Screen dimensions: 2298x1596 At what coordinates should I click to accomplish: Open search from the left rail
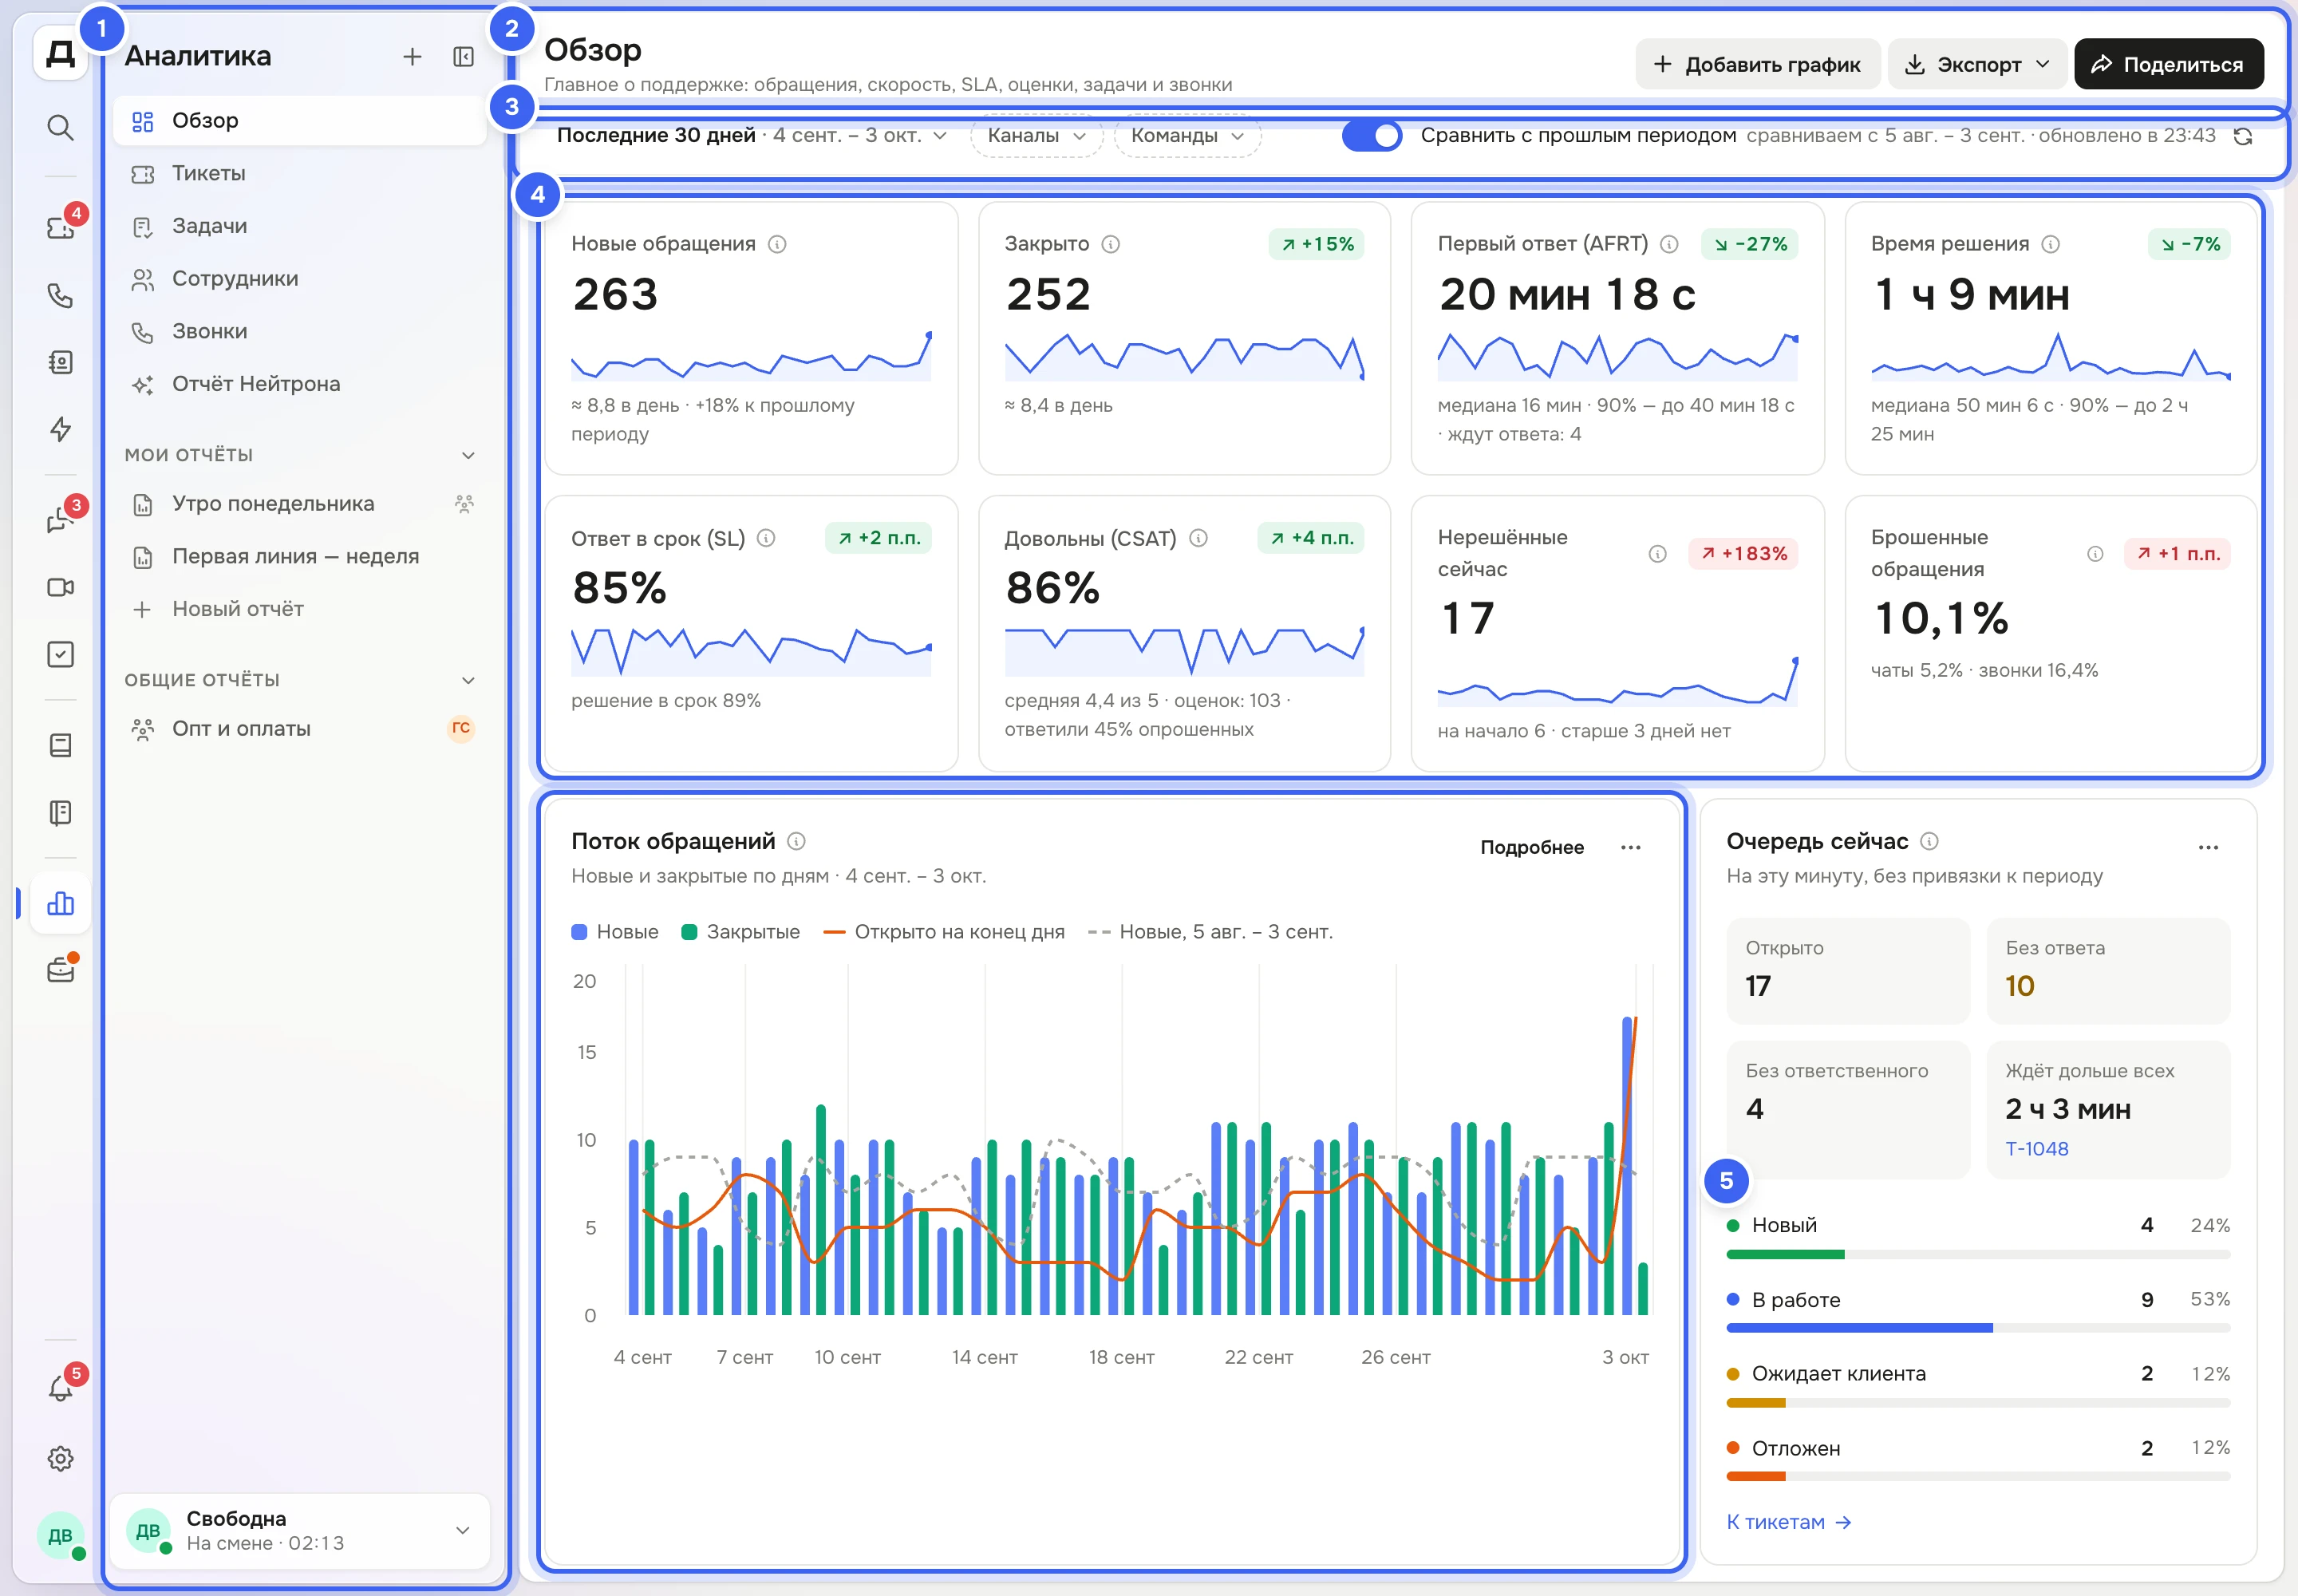coord(60,128)
